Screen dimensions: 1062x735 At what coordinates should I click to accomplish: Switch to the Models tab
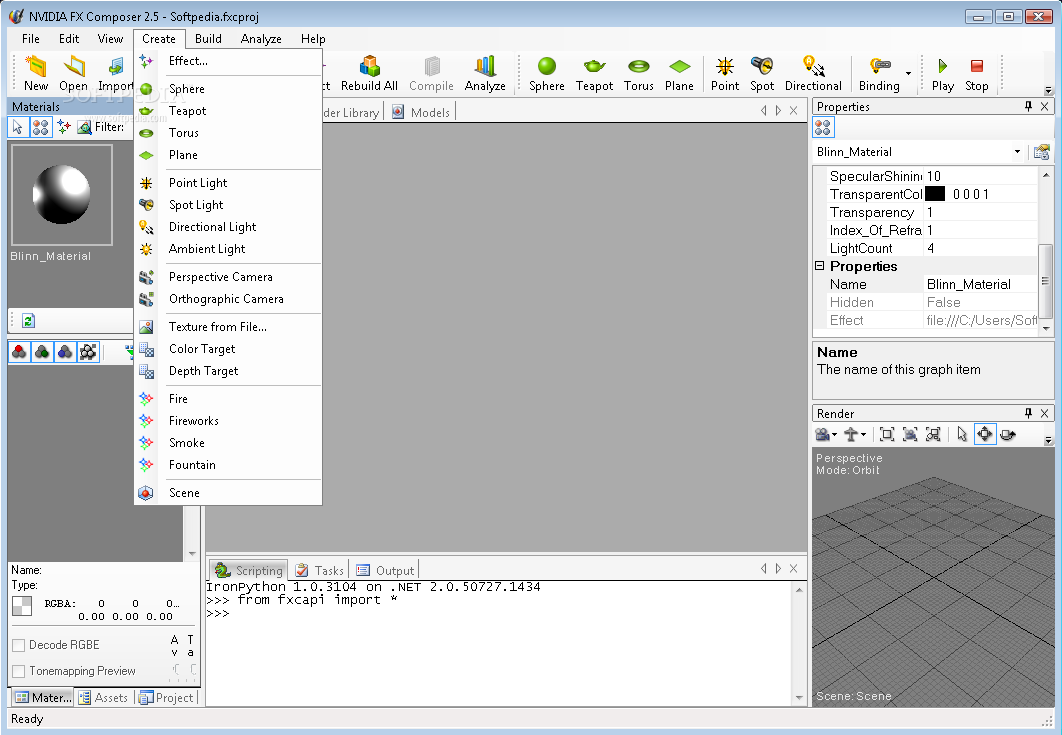click(x=421, y=112)
